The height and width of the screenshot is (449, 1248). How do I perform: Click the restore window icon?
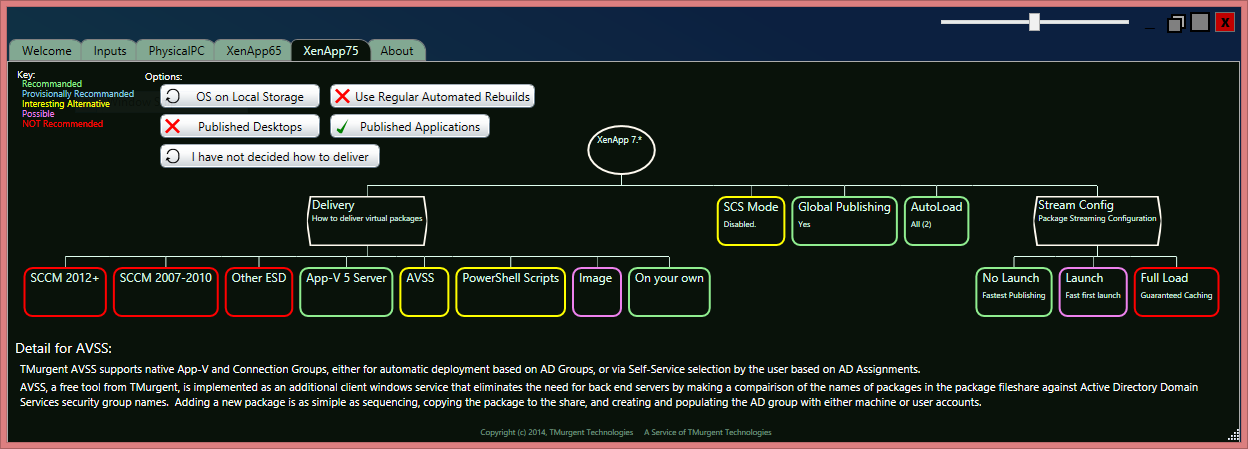1176,23
